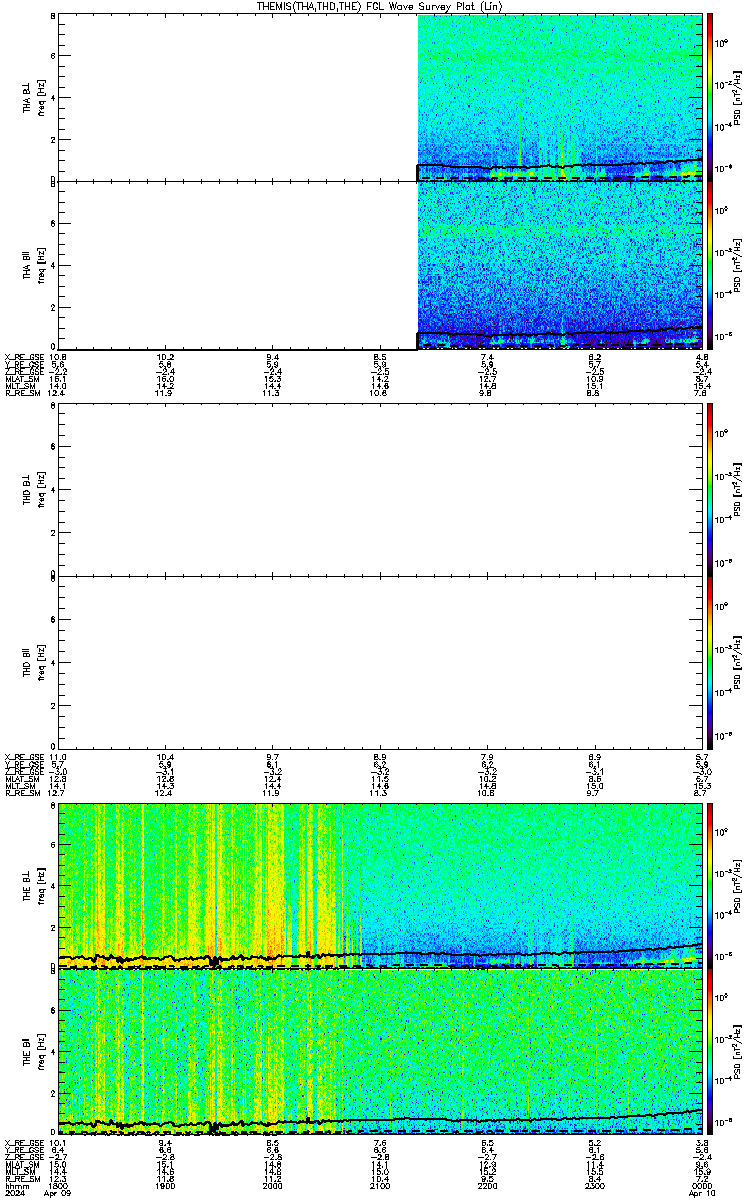The width and height of the screenshot is (750, 1200).
Task: Click the PSD color bar beside THE B-parallel
Action: [x=710, y=1051]
